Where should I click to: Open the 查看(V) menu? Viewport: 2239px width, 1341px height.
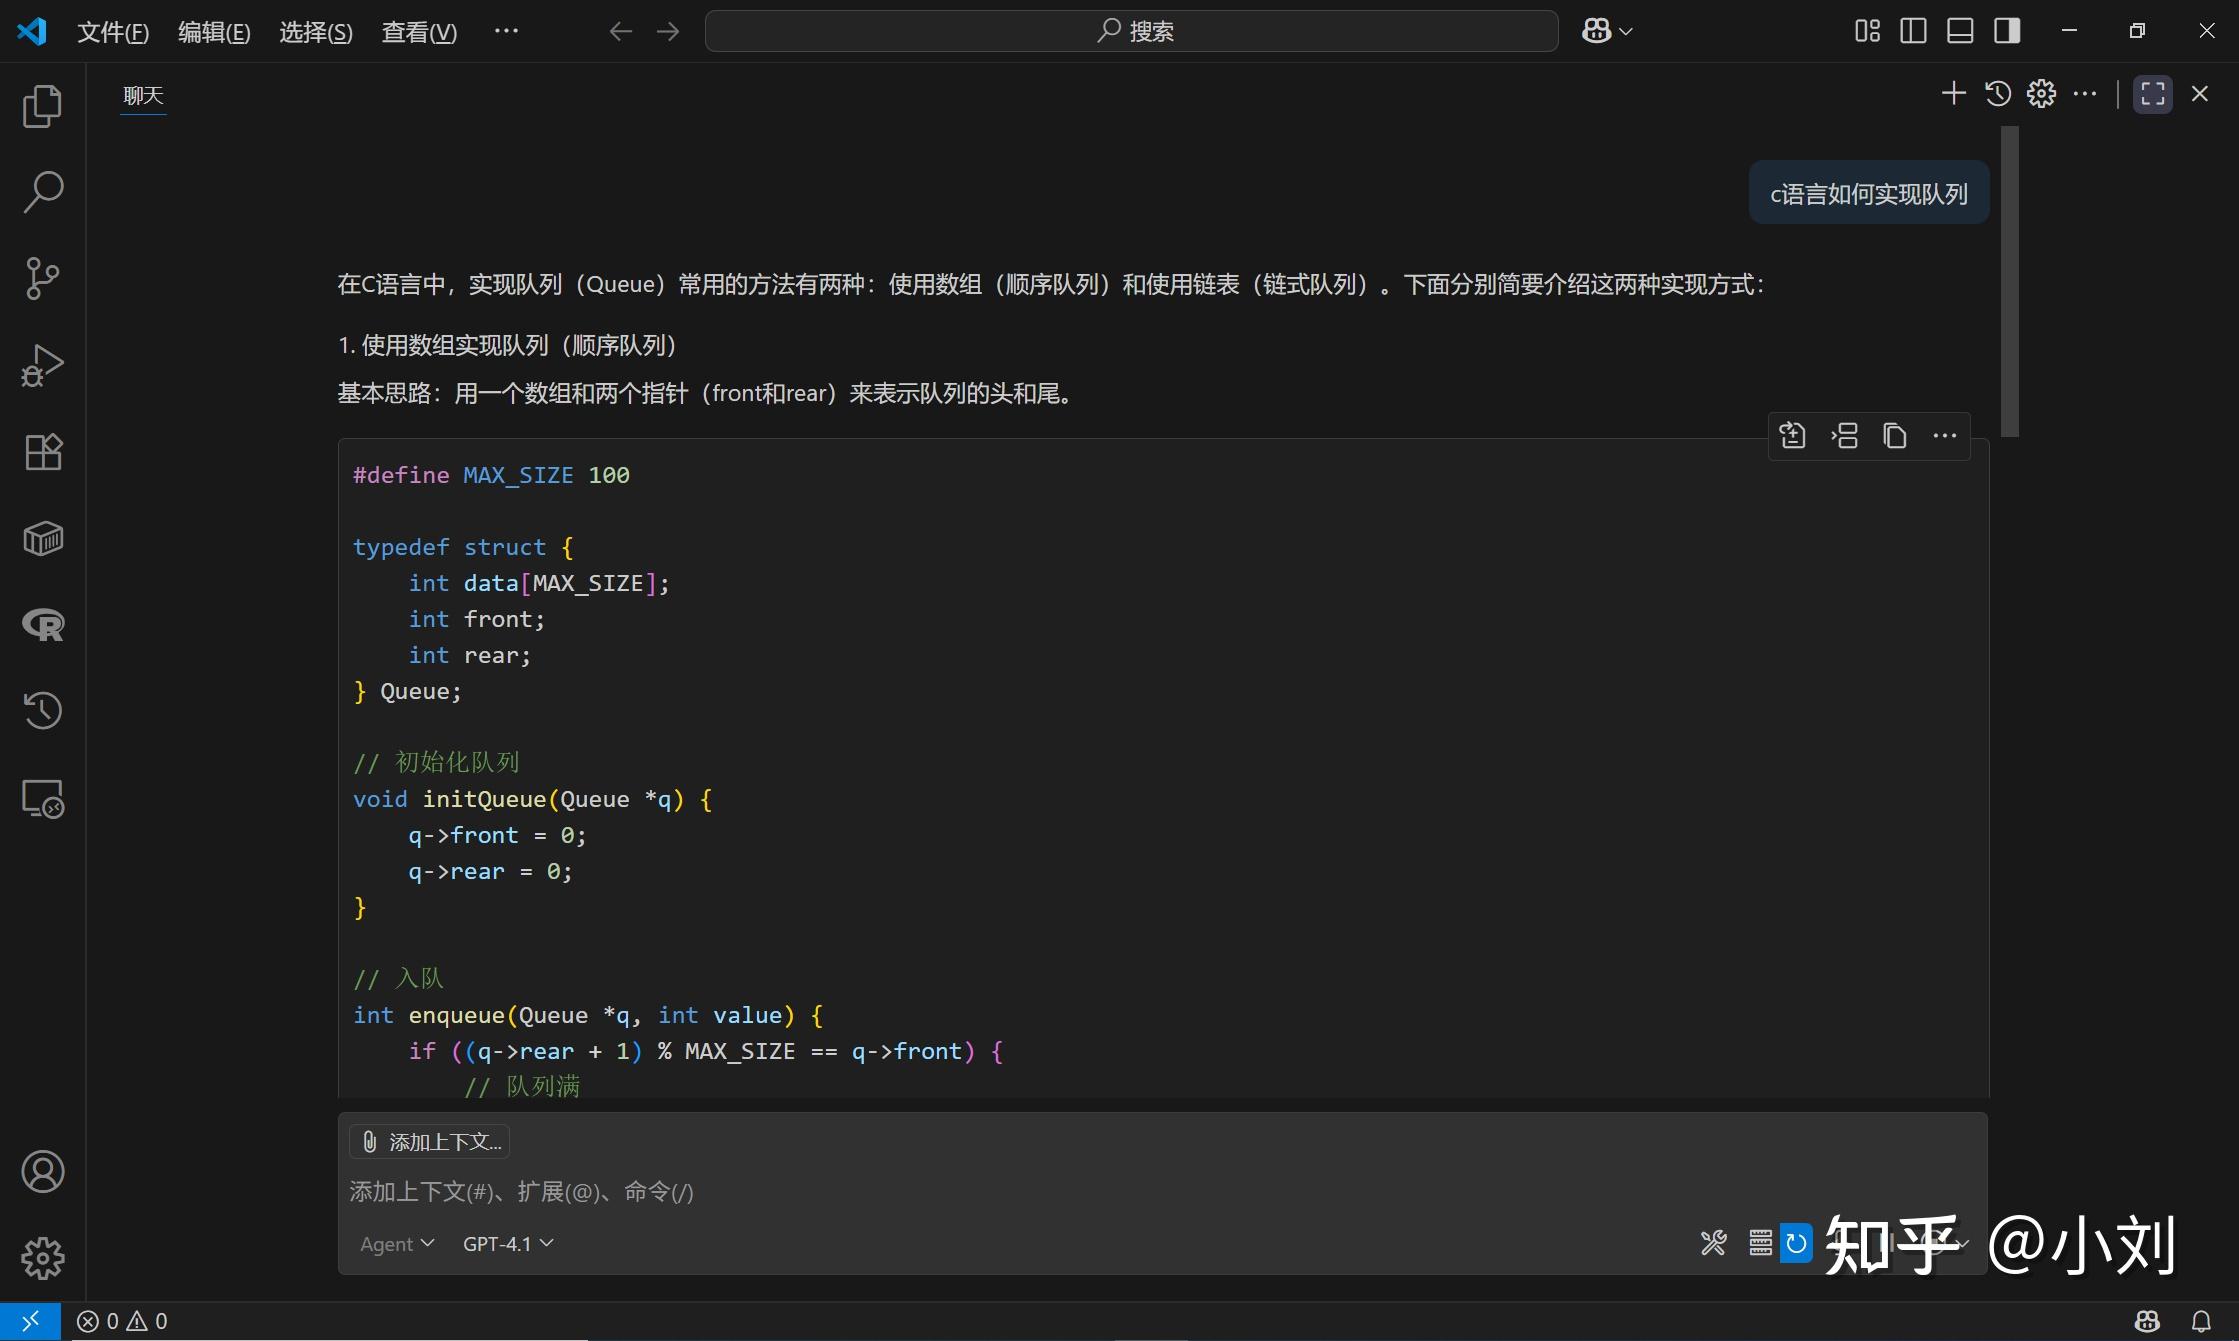[419, 31]
